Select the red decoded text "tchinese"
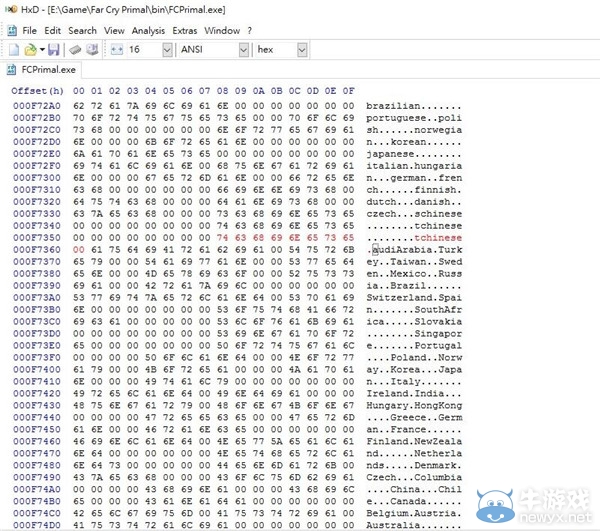Image resolution: width=600 pixels, height=531 pixels. point(438,238)
